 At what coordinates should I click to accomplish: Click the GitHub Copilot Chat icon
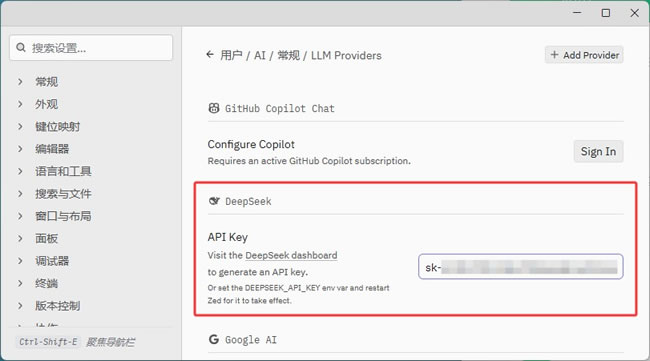pyautogui.click(x=213, y=108)
